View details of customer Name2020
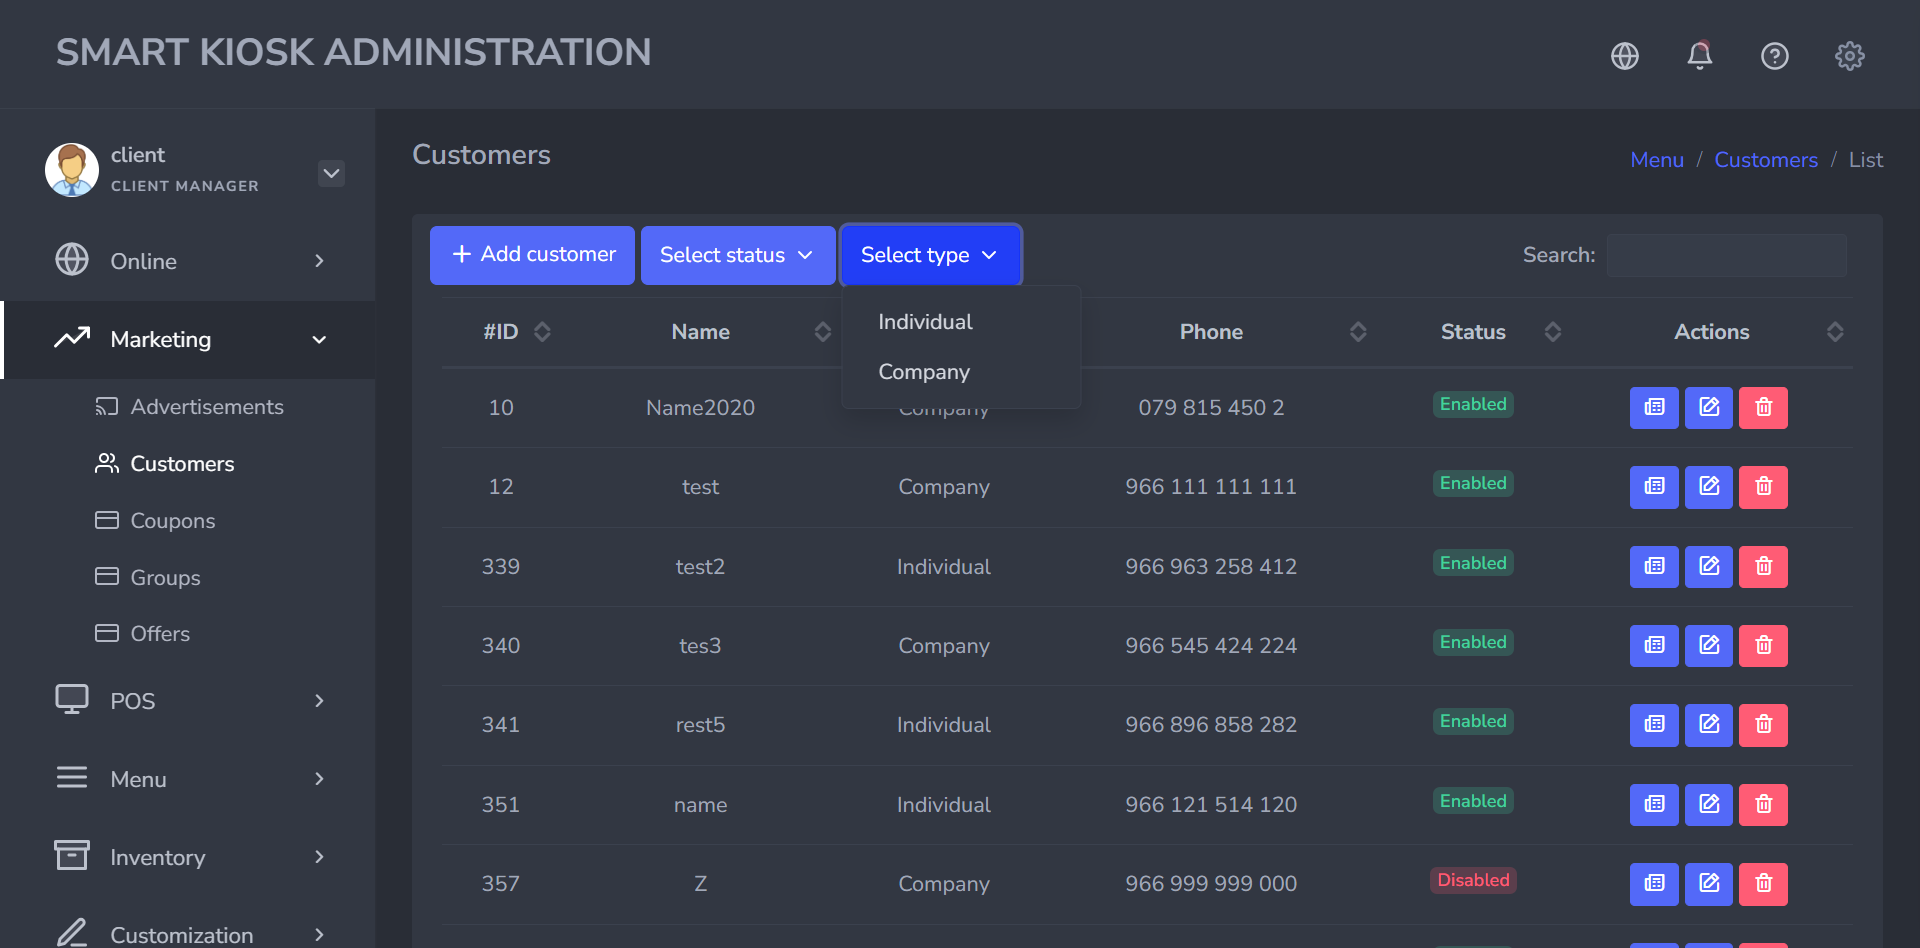 1654,408
